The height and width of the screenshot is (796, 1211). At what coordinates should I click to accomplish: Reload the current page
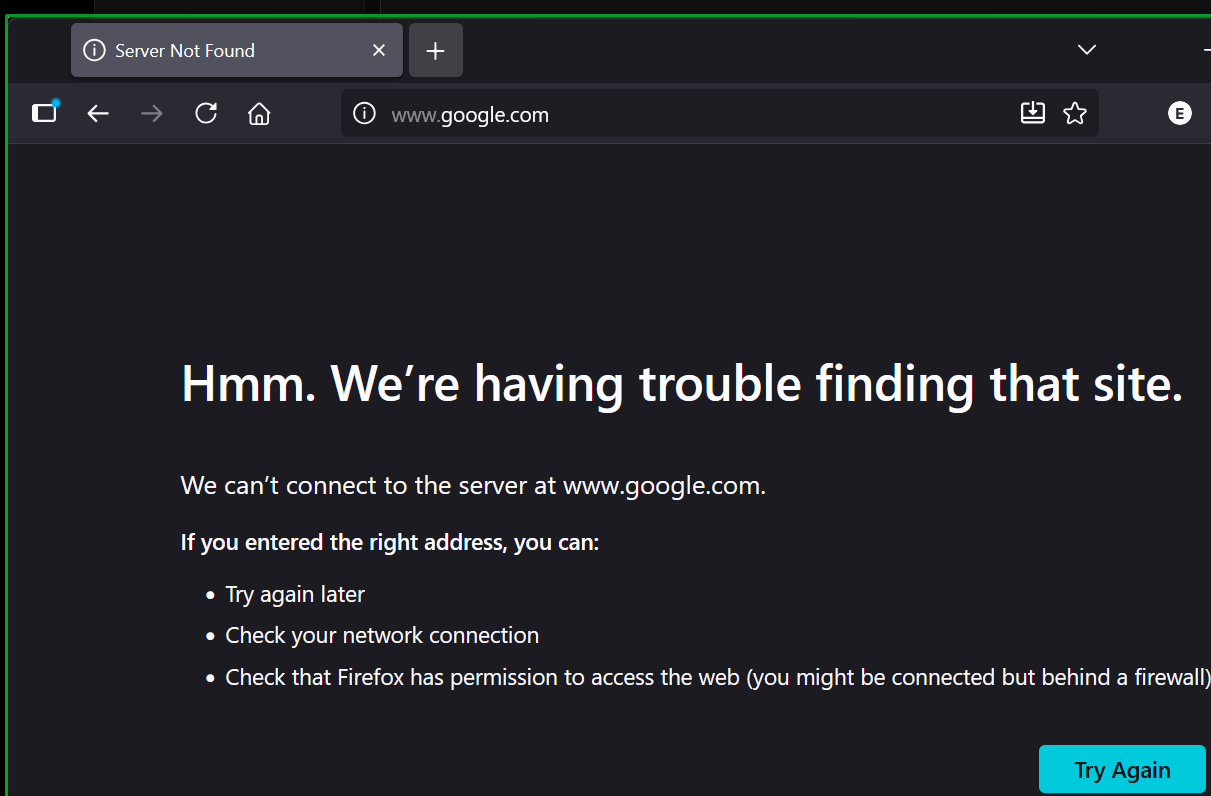pos(206,113)
